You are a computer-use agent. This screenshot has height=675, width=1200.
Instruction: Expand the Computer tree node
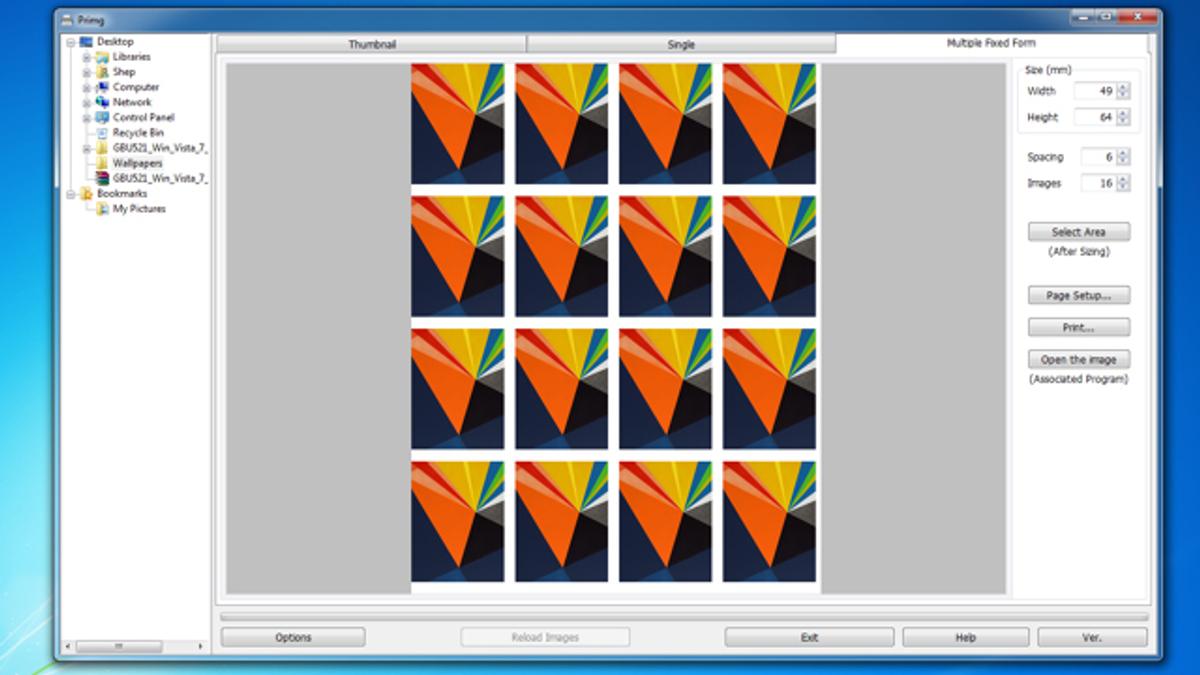(x=87, y=87)
